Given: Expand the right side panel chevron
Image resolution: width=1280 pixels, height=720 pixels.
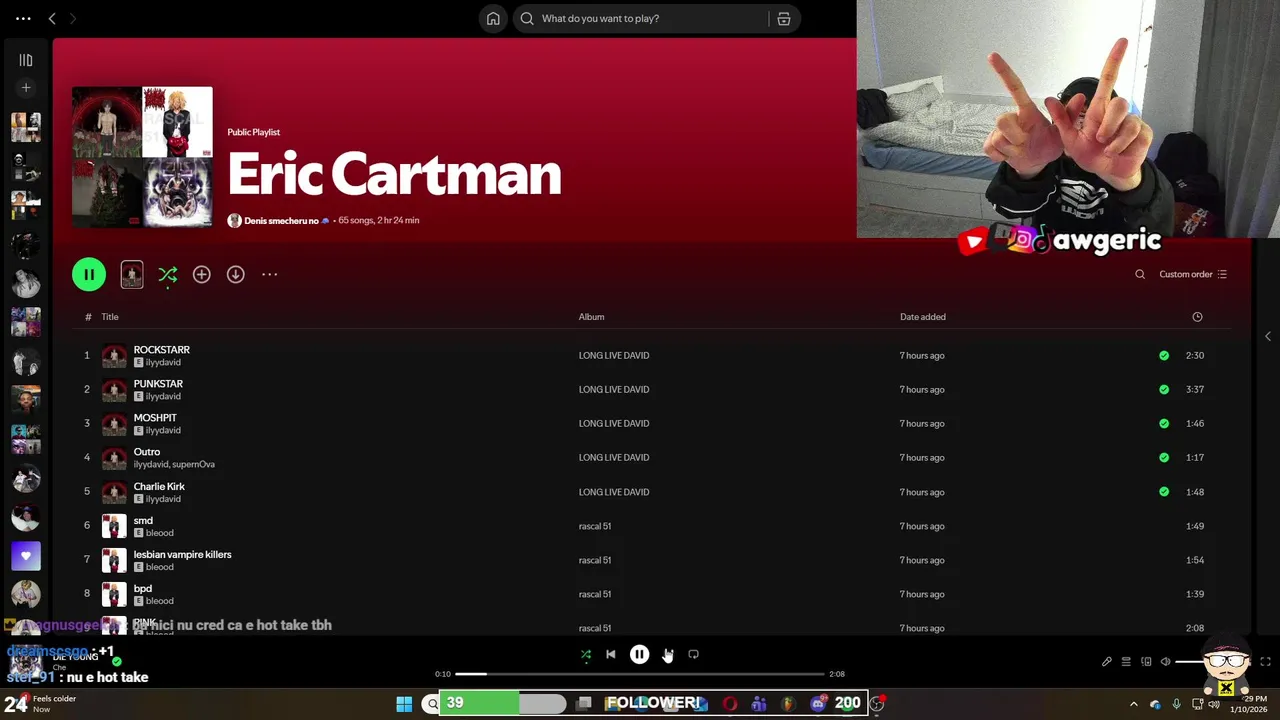Looking at the screenshot, I should pyautogui.click(x=1268, y=336).
